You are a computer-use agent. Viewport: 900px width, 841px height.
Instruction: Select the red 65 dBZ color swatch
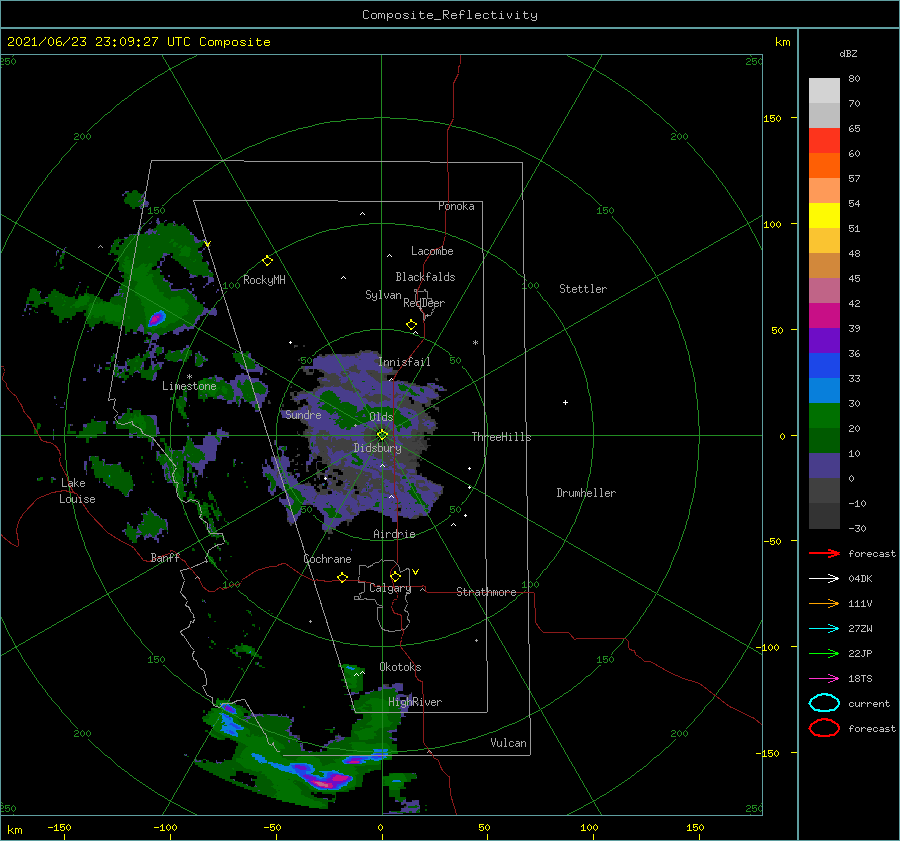click(824, 141)
